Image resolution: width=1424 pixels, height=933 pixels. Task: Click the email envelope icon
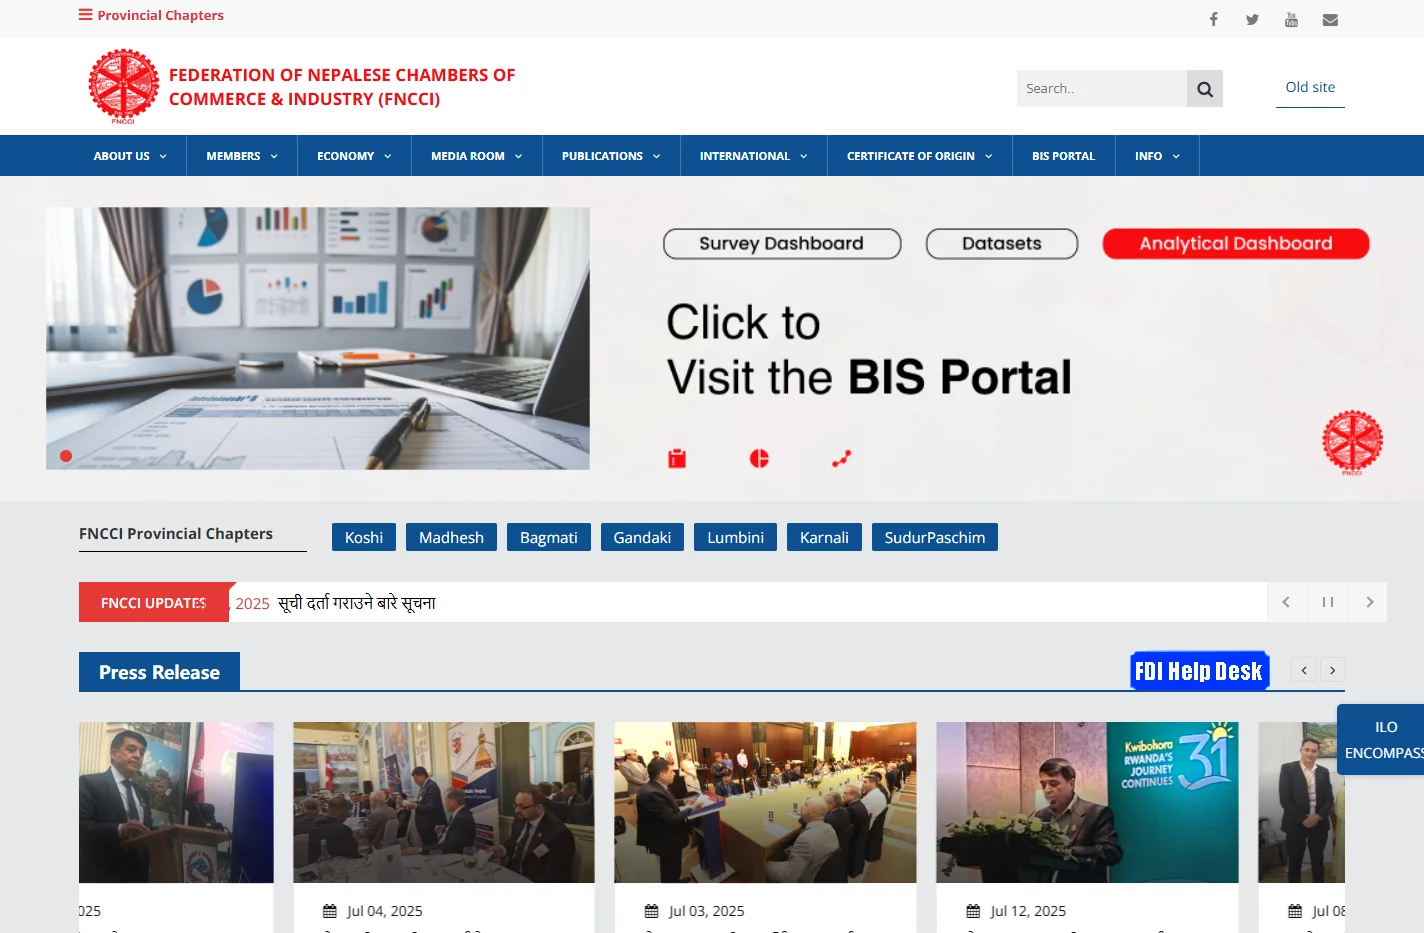[x=1330, y=20]
